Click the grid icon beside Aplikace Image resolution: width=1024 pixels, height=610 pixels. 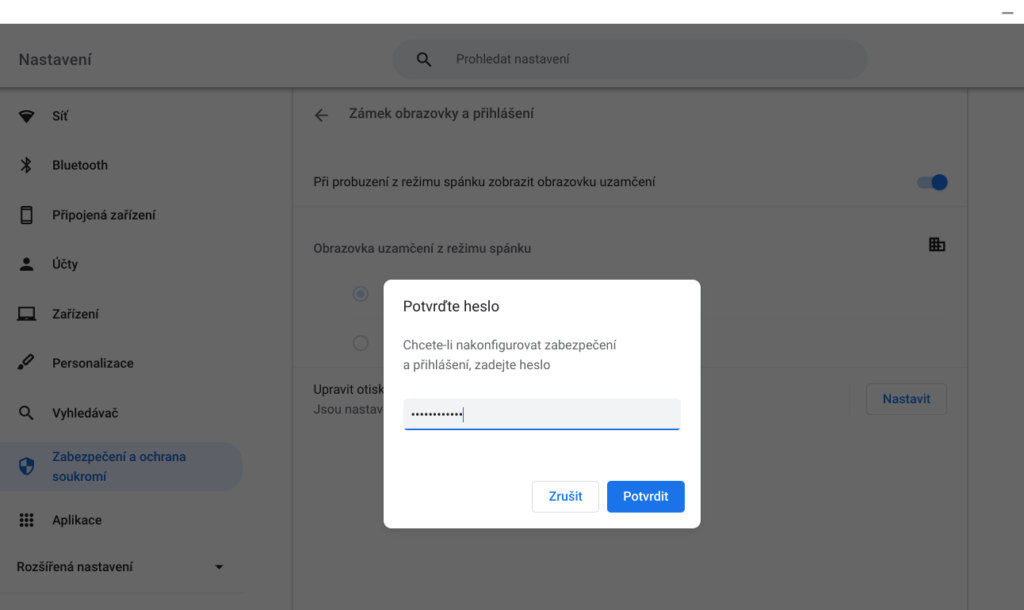click(x=27, y=520)
